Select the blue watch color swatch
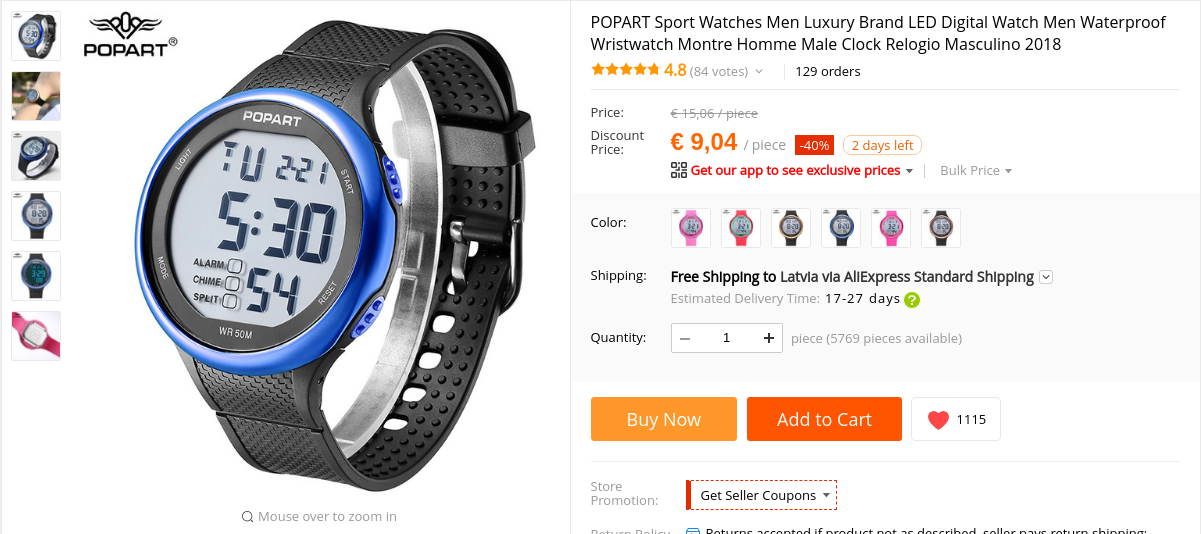This screenshot has width=1201, height=534. point(841,228)
